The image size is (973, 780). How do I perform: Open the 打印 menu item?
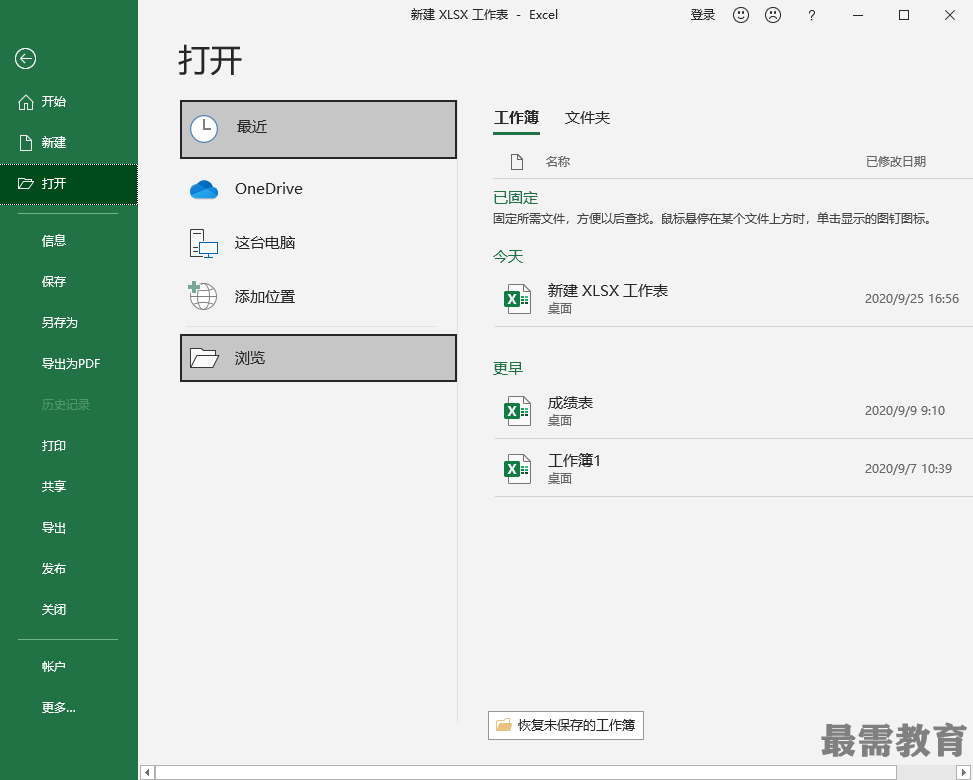(x=54, y=446)
